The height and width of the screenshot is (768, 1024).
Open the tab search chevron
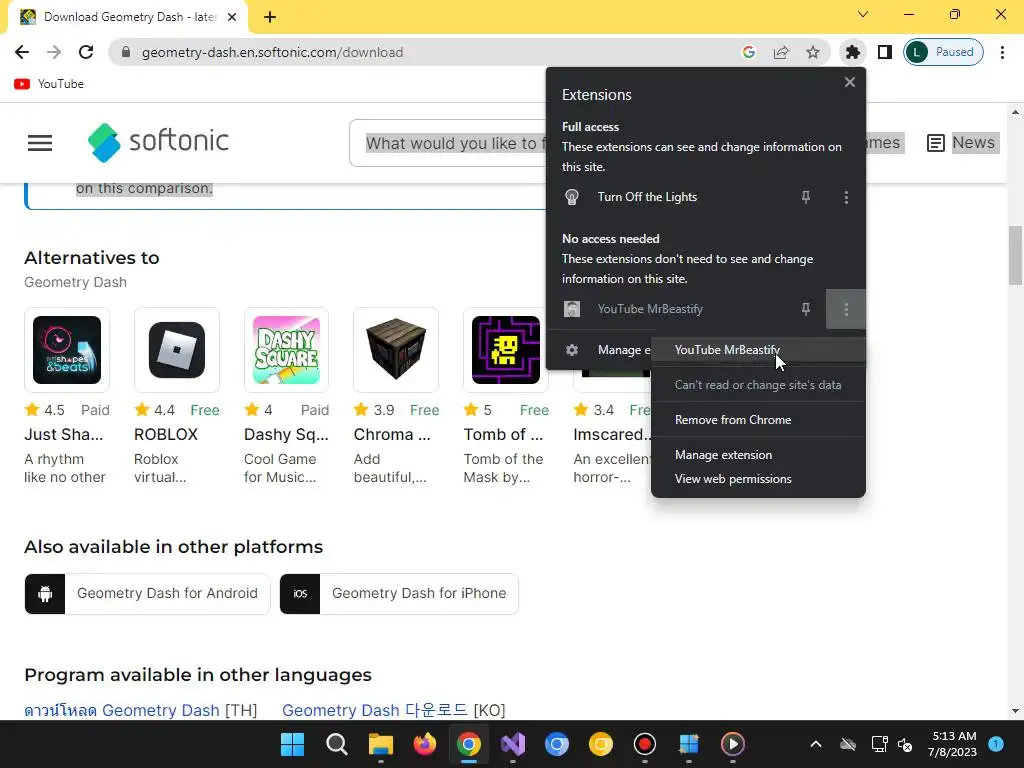[x=863, y=14]
